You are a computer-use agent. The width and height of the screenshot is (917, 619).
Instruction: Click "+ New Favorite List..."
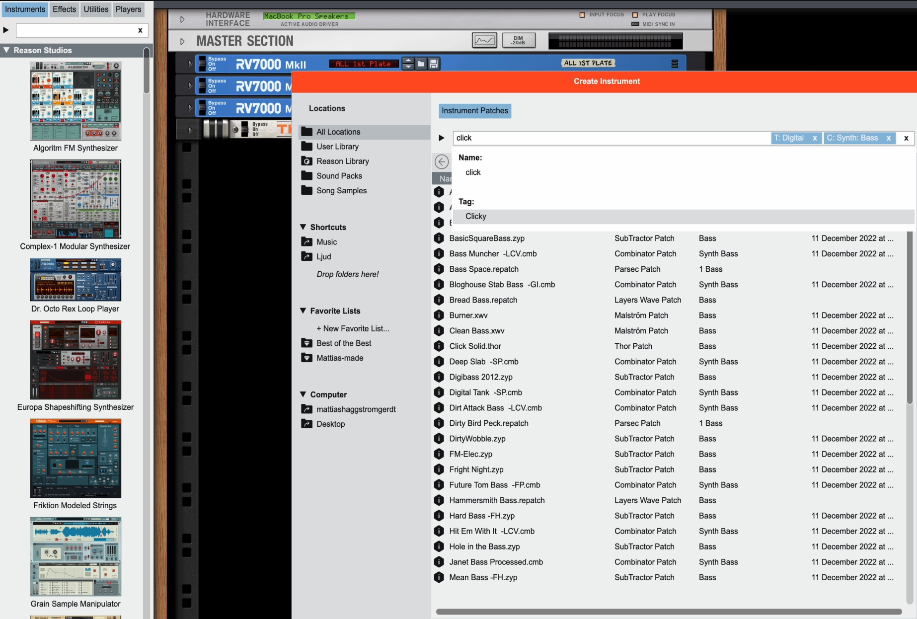[353, 329]
